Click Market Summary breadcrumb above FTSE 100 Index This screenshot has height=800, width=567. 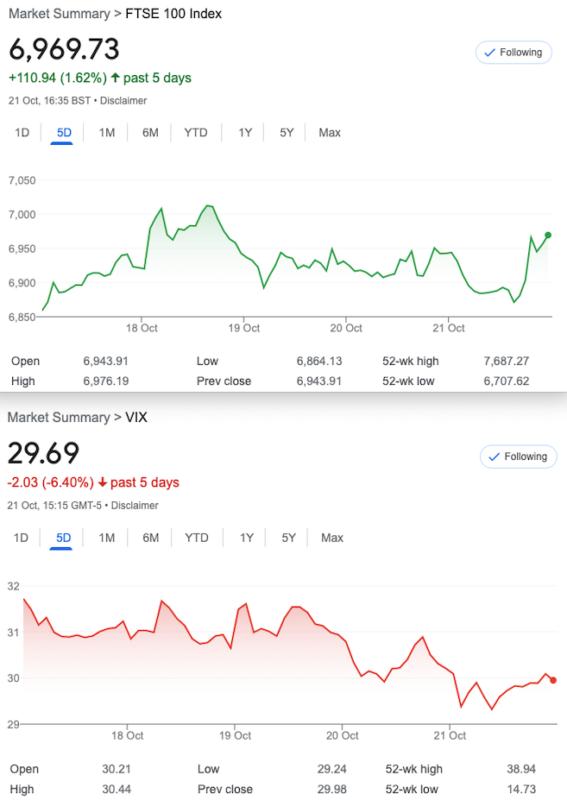59,14
